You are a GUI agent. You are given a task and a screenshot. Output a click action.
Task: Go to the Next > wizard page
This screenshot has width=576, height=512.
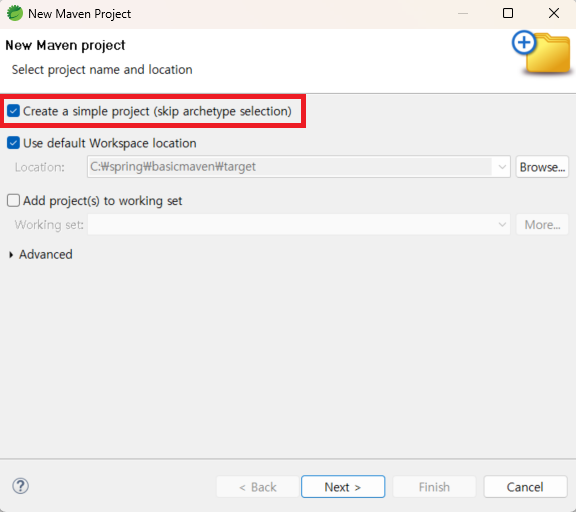click(x=343, y=487)
